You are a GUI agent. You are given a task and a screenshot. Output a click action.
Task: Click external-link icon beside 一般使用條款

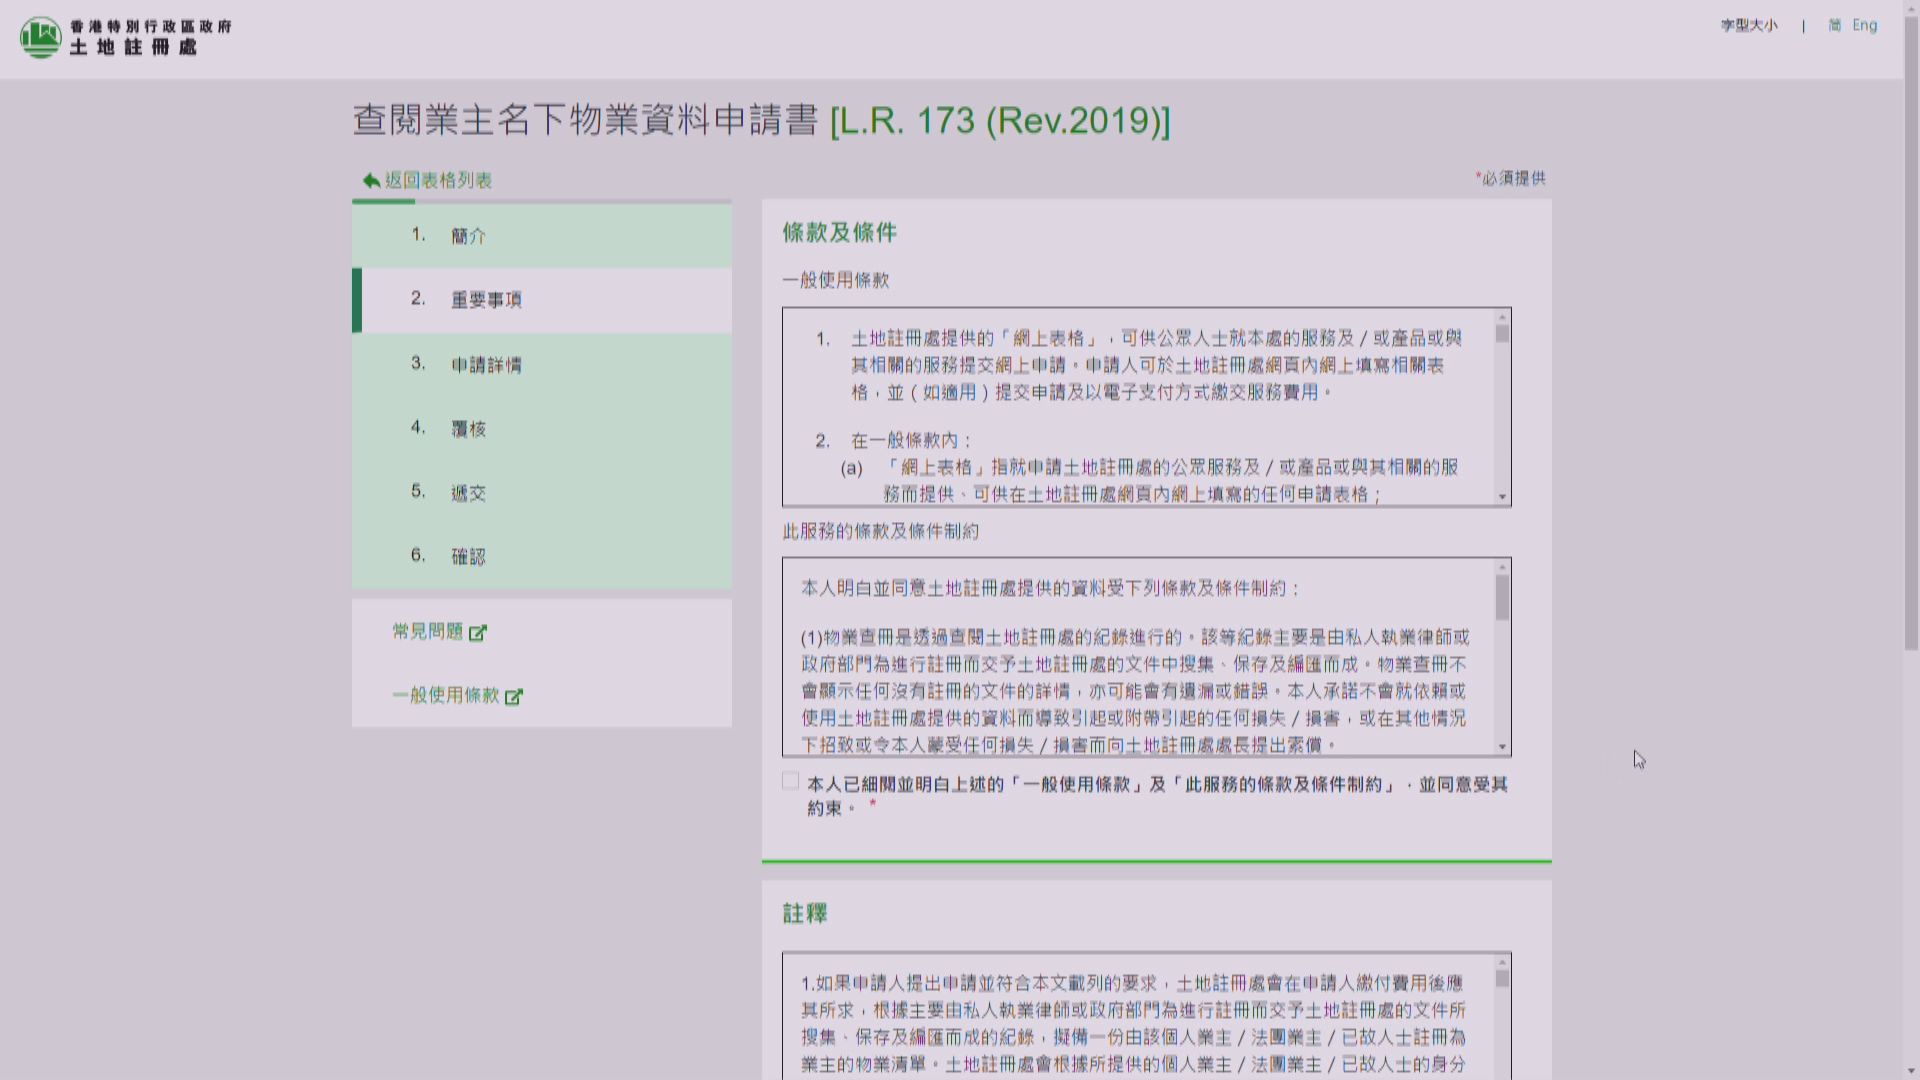tap(513, 696)
